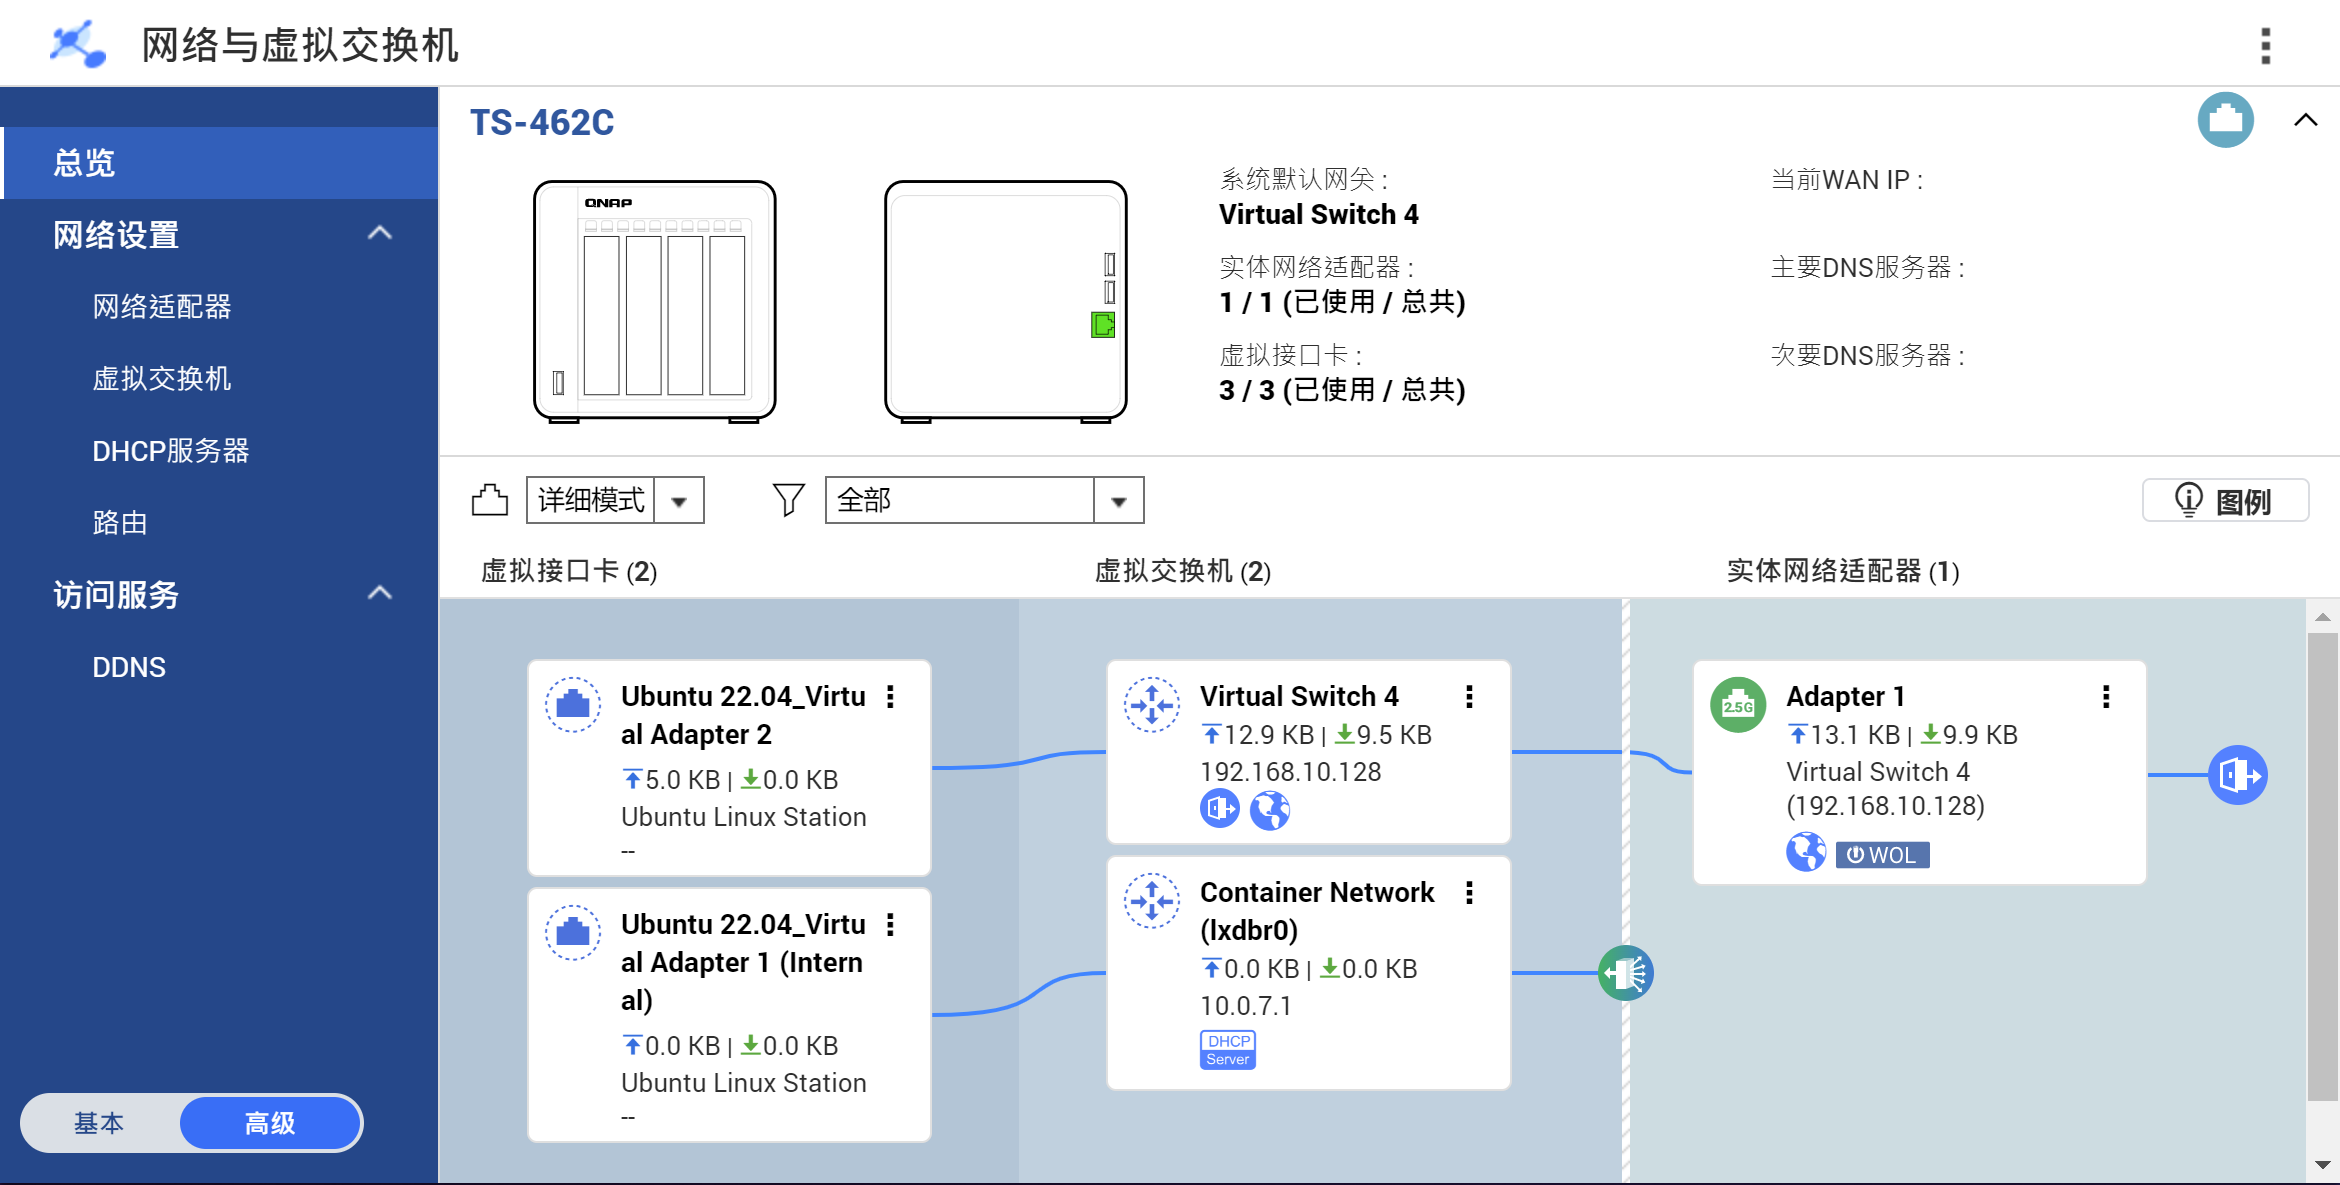The height and width of the screenshot is (1185, 2340).
Task: Click the view mode port icon beside 详细模式
Action: [489, 500]
